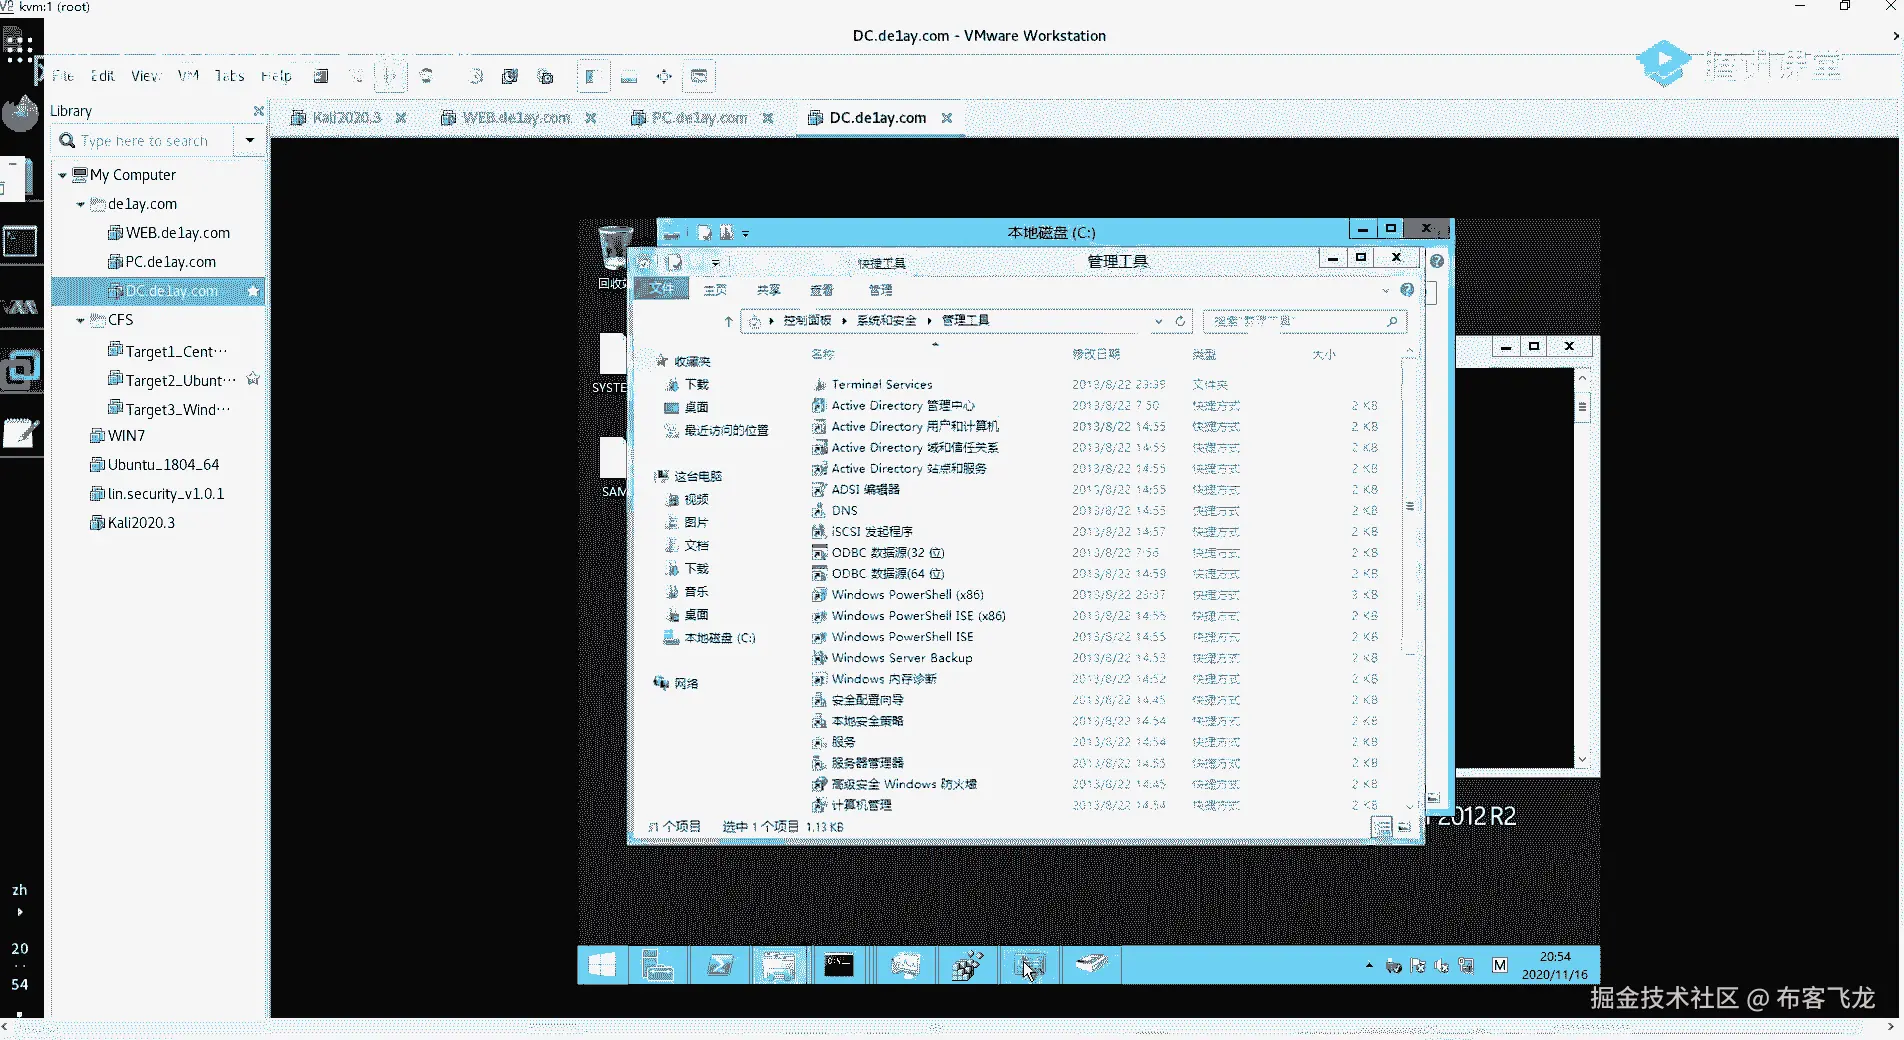Collapse the My Computer tree node

(x=62, y=176)
